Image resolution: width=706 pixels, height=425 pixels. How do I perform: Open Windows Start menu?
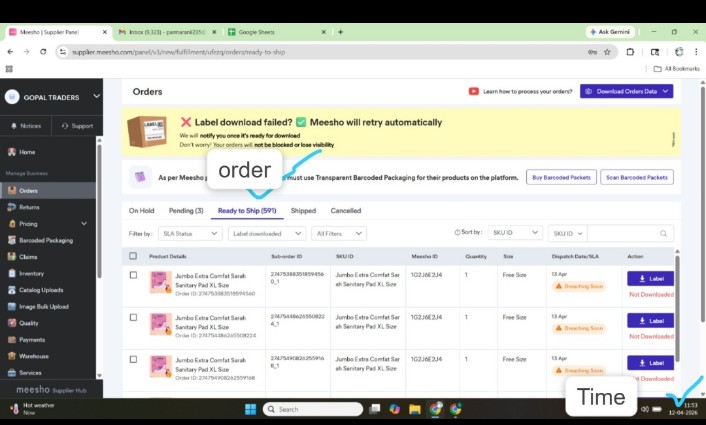250,409
